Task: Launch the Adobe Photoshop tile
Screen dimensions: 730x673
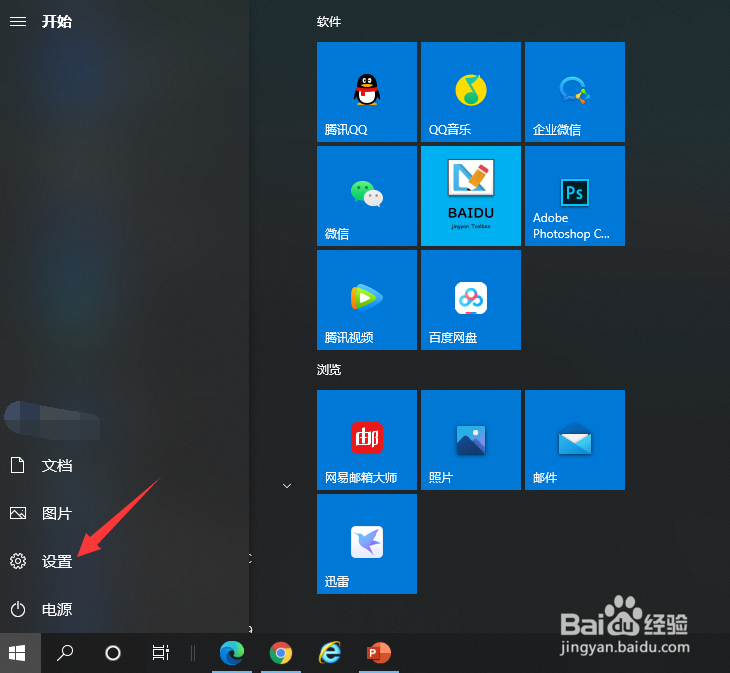Action: [575, 196]
